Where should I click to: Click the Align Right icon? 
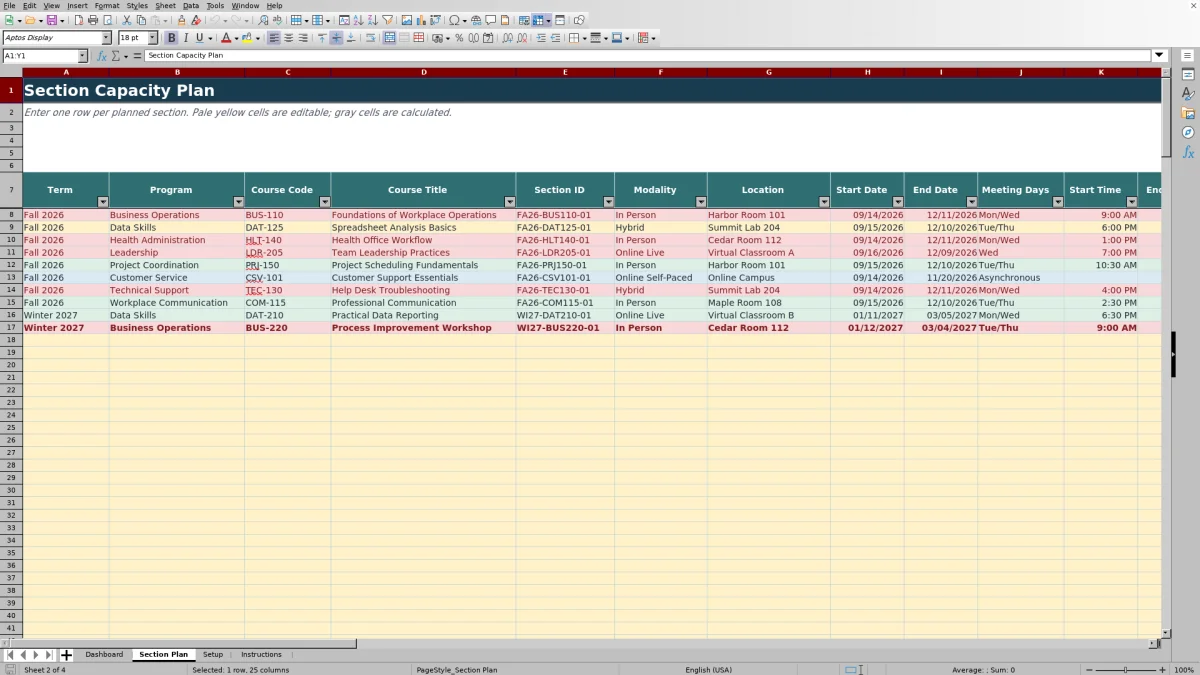(303, 38)
